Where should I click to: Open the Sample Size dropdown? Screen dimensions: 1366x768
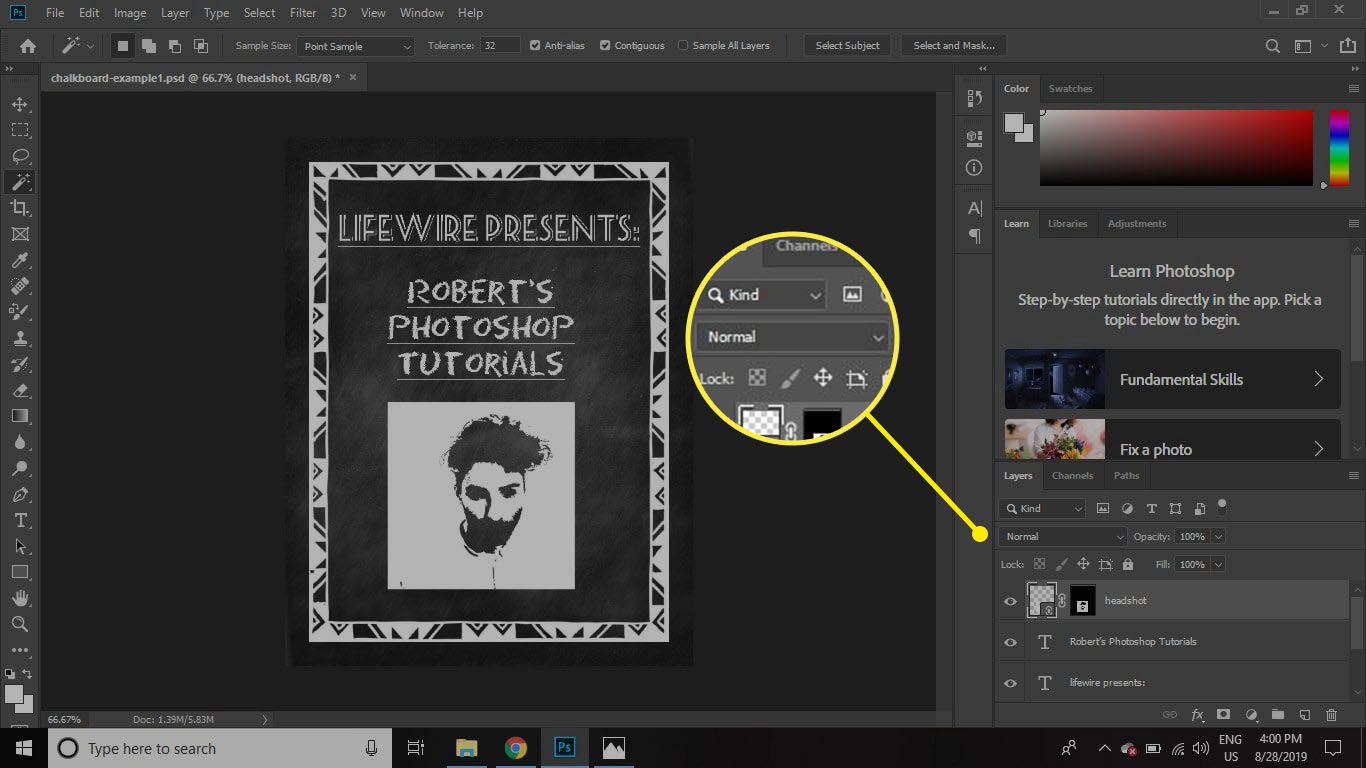[x=356, y=46]
